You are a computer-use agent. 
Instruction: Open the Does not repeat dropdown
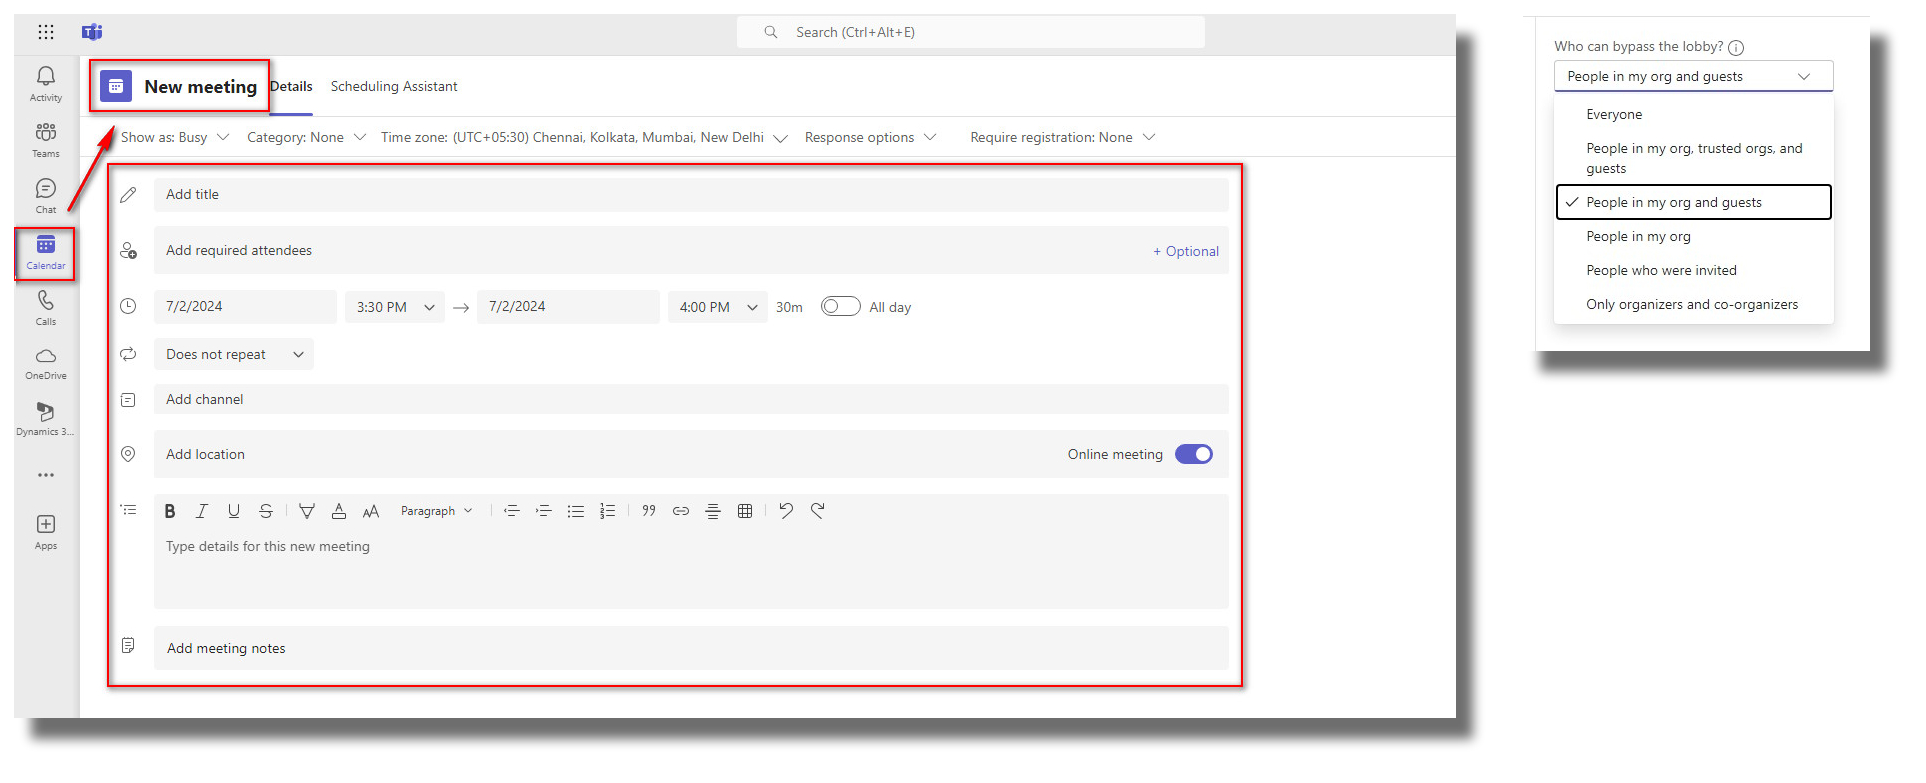coord(234,354)
